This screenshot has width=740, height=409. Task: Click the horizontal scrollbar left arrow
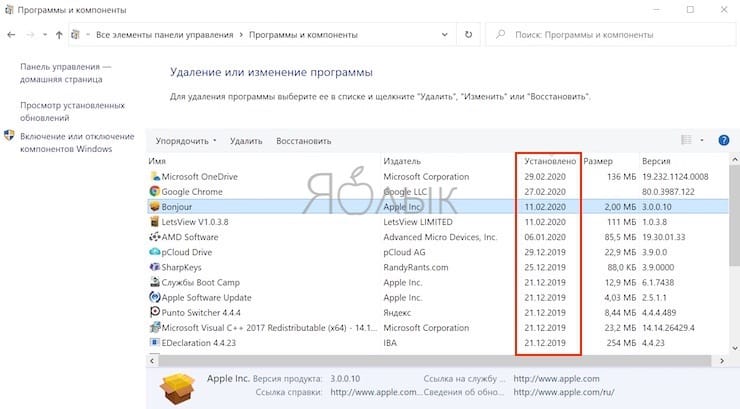pos(152,361)
